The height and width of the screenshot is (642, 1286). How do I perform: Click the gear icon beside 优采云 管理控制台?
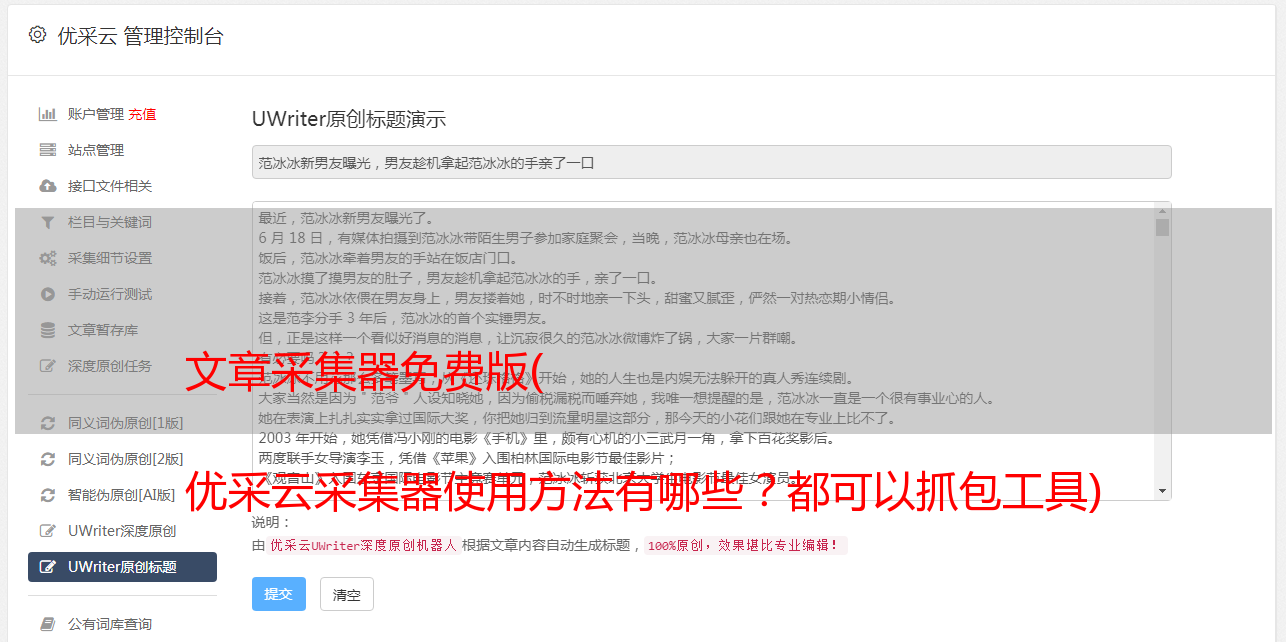38,35
